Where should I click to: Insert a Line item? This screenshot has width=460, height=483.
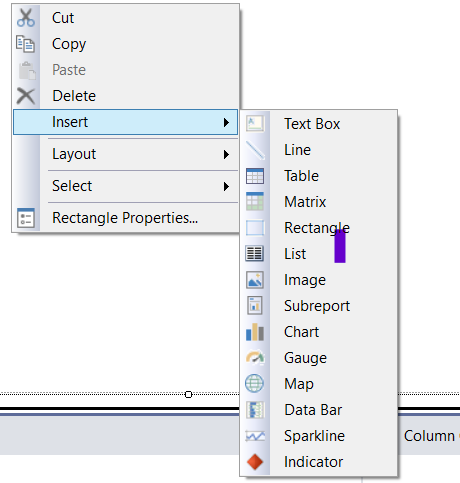click(318, 150)
